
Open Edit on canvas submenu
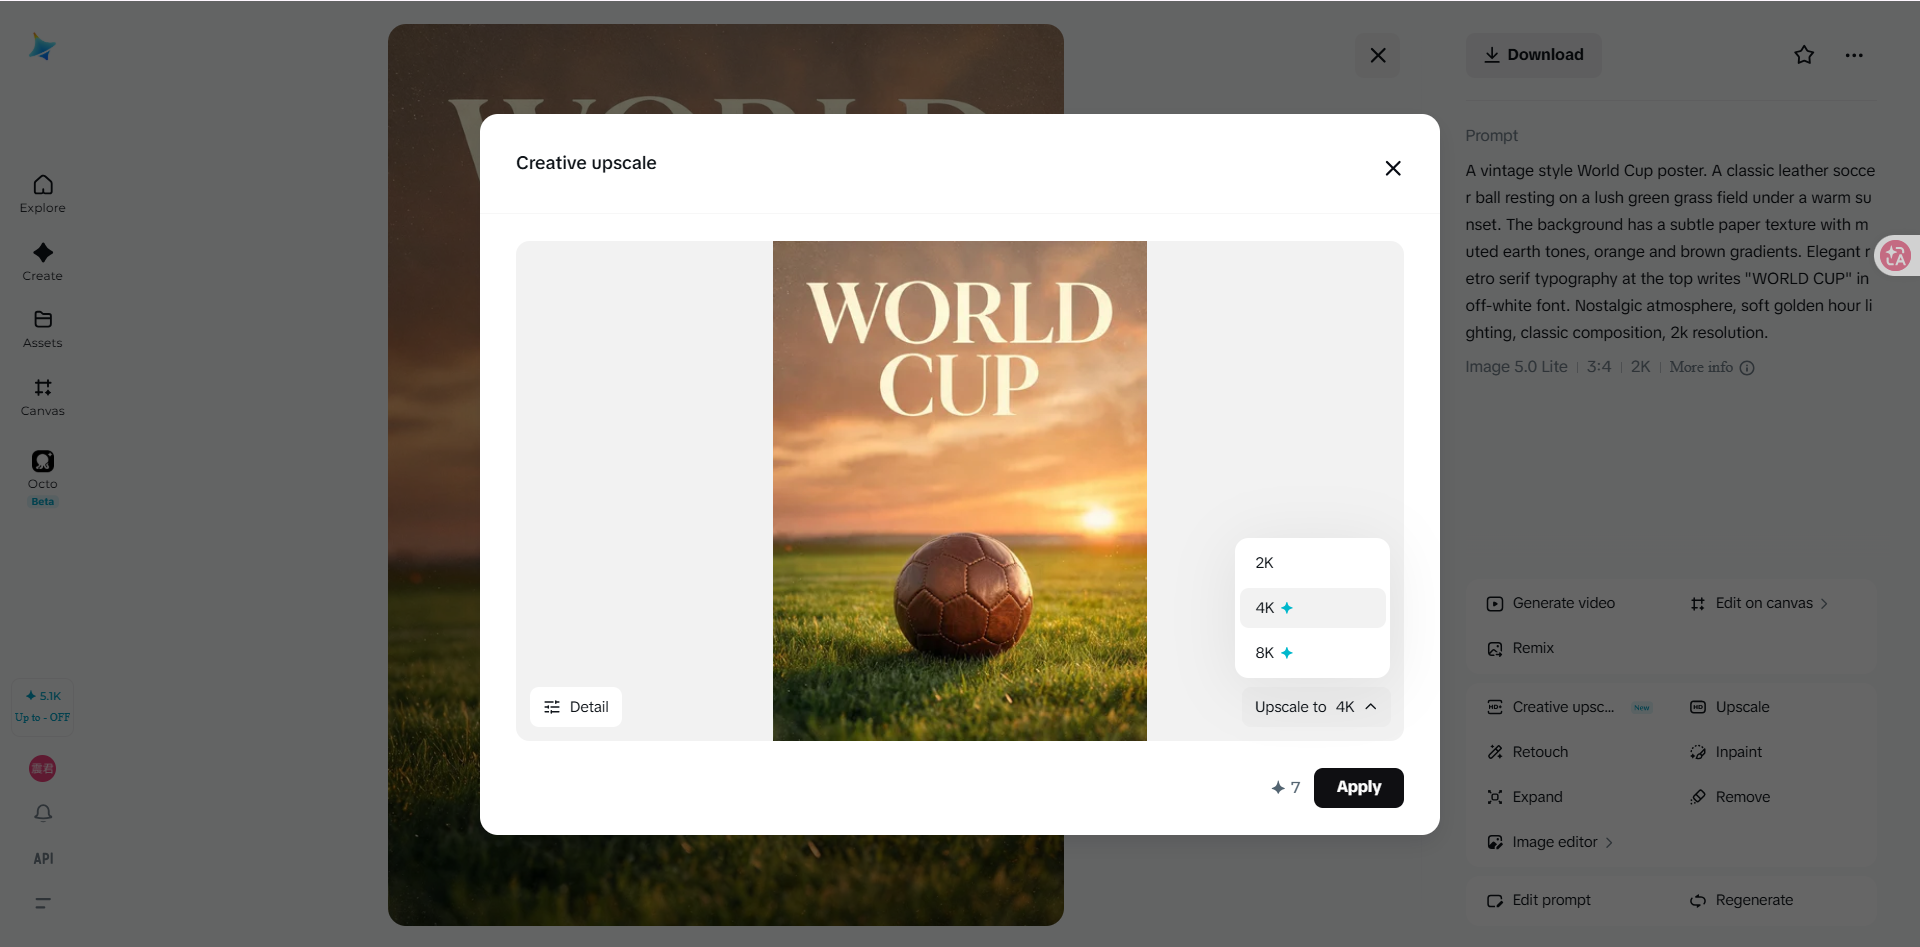click(x=1760, y=603)
